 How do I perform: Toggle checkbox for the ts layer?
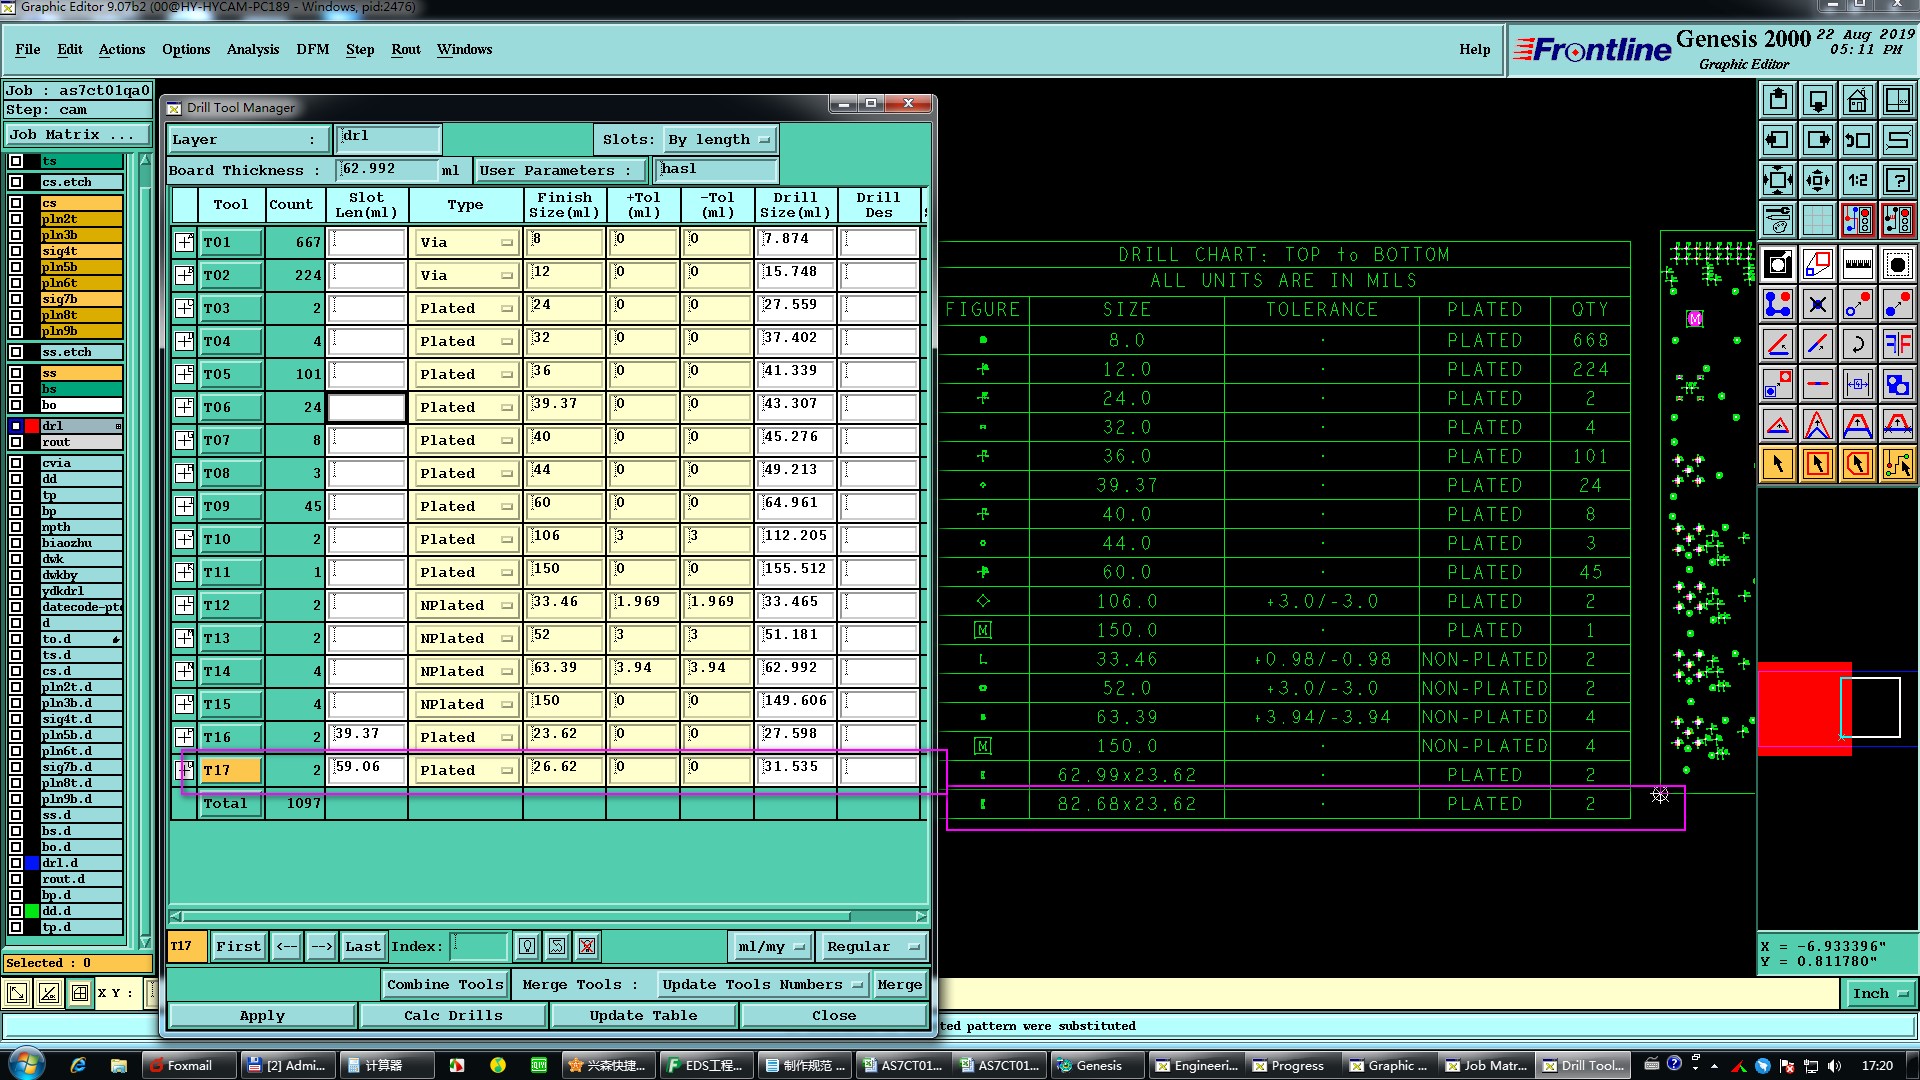[x=16, y=161]
